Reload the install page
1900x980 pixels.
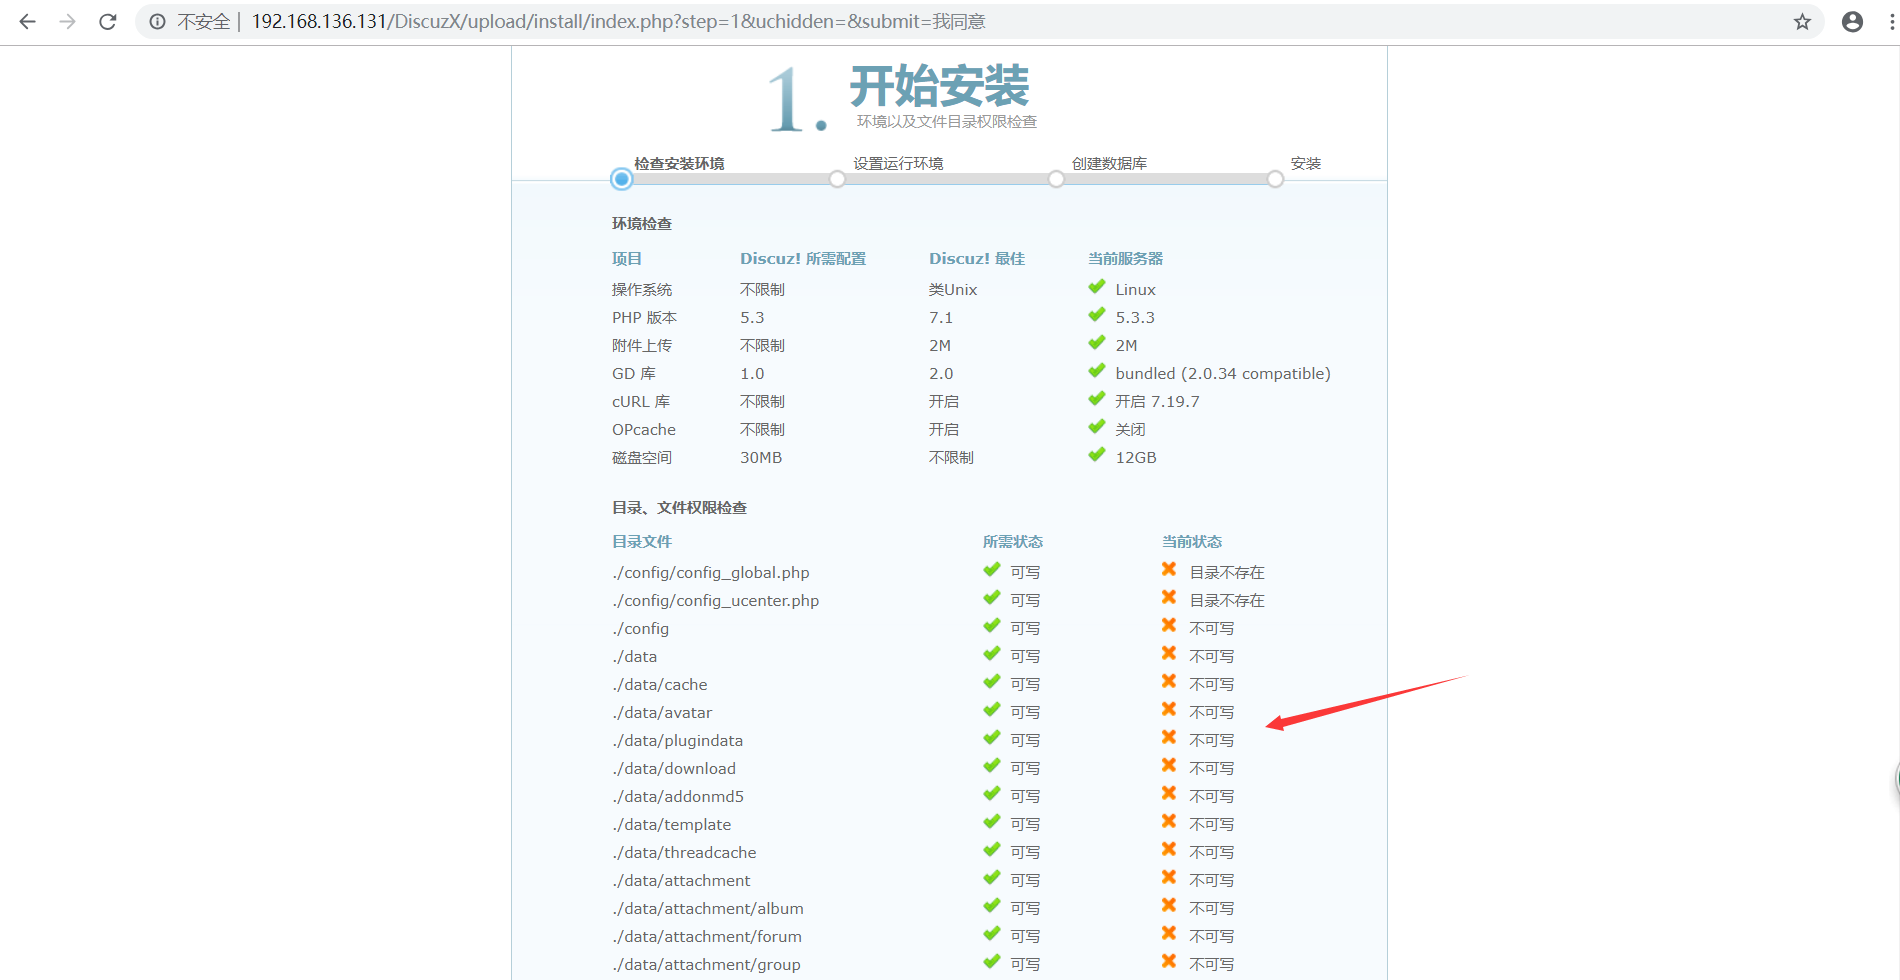(x=108, y=21)
